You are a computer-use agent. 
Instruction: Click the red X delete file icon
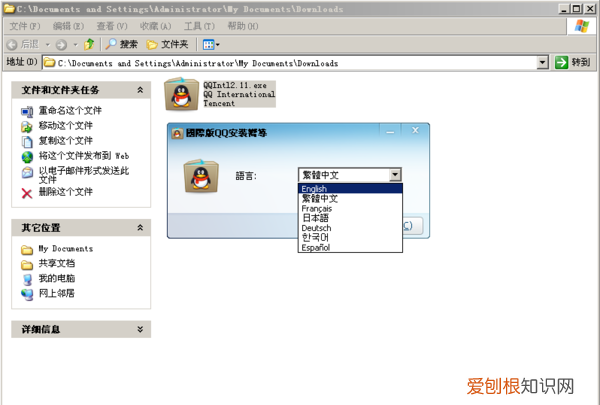[x=27, y=193]
